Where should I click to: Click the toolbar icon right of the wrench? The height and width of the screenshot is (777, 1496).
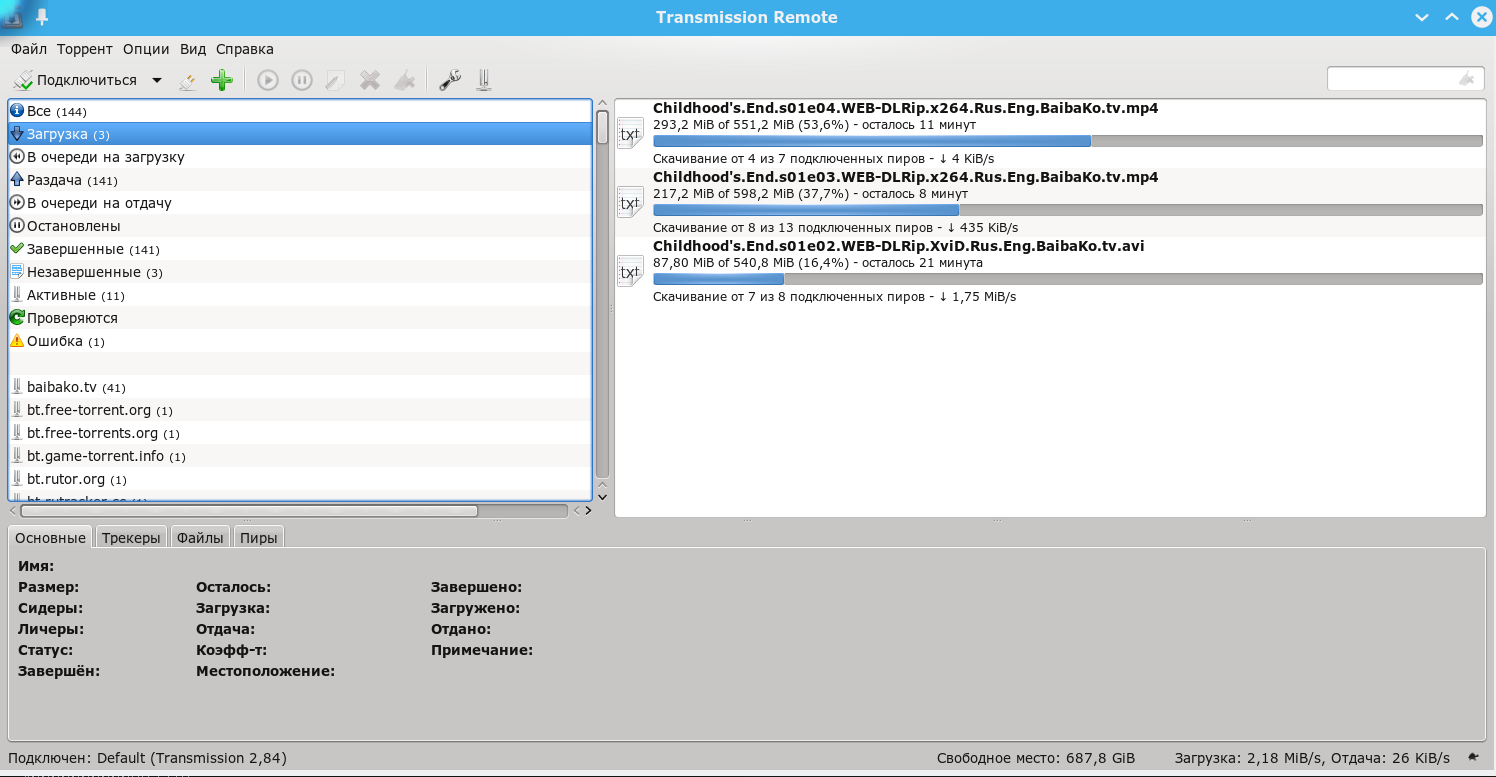tap(484, 80)
